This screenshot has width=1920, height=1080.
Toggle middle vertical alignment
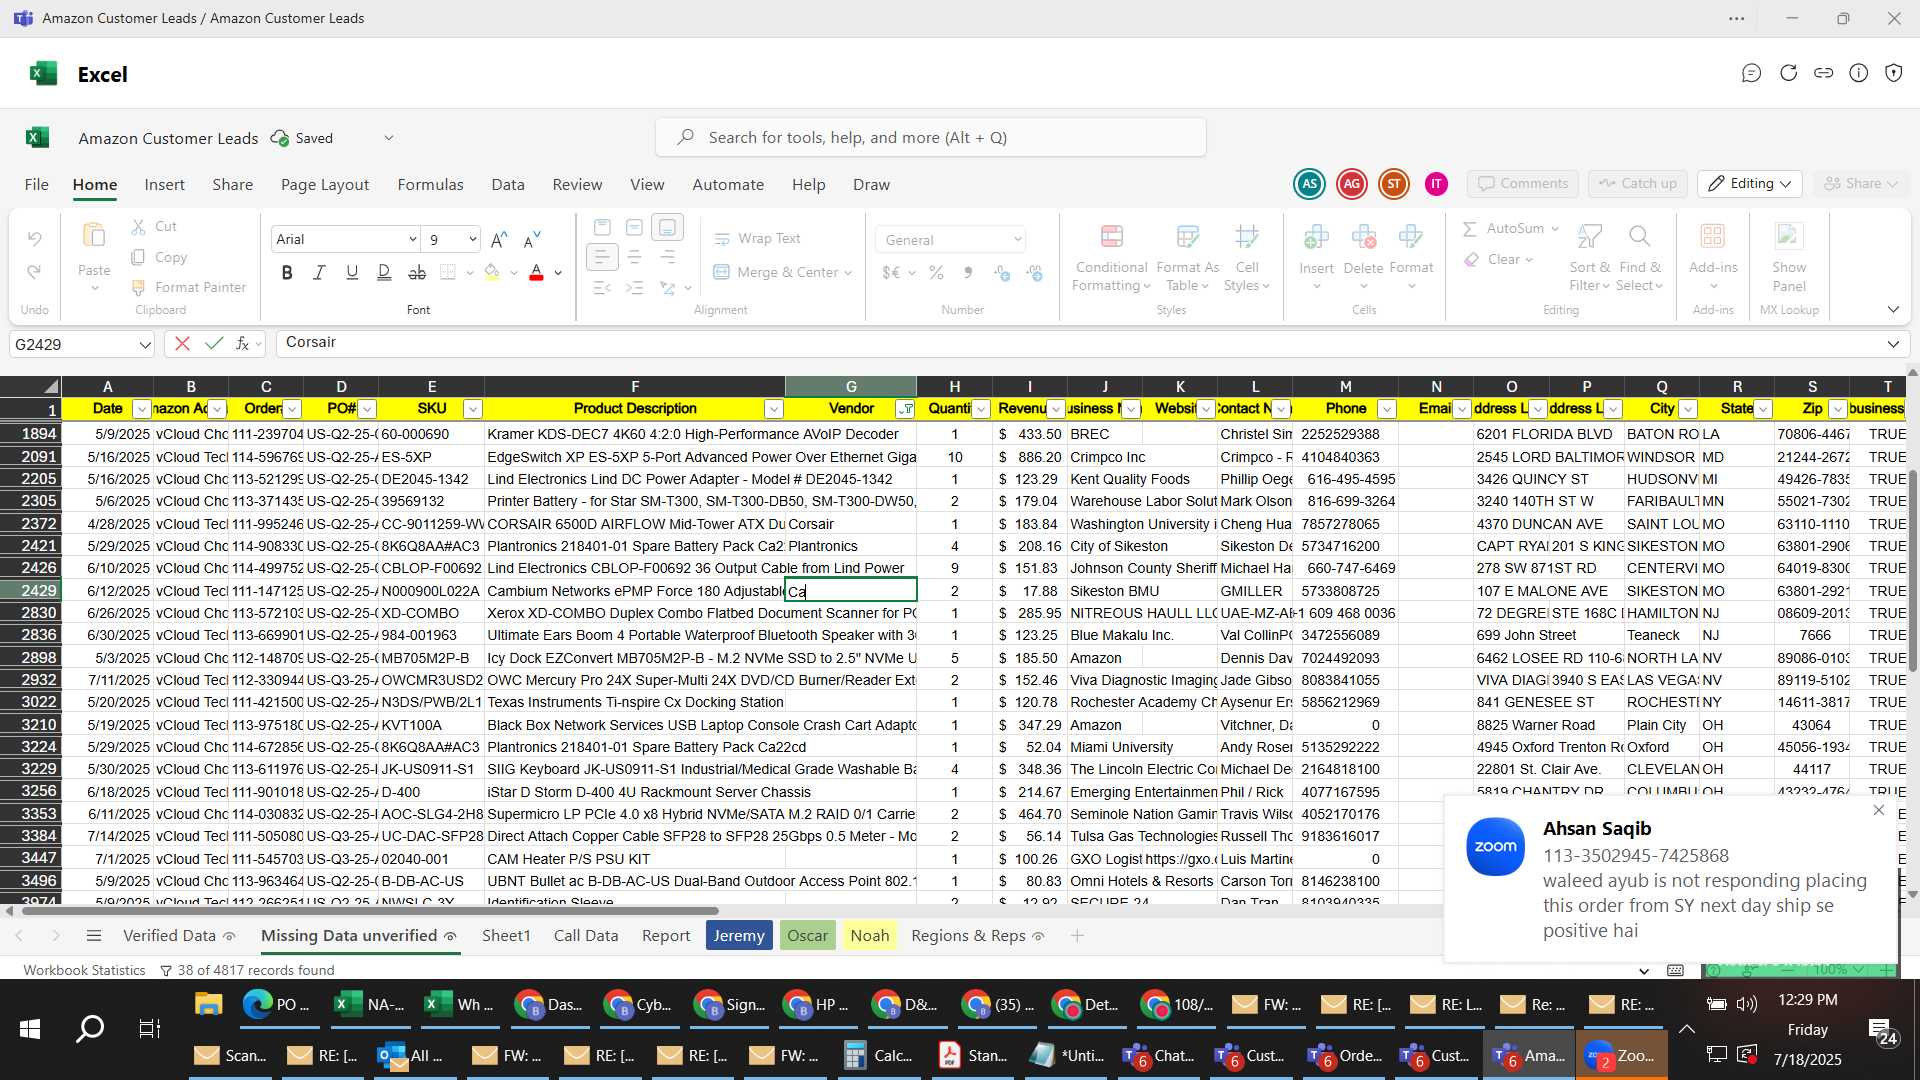(634, 228)
